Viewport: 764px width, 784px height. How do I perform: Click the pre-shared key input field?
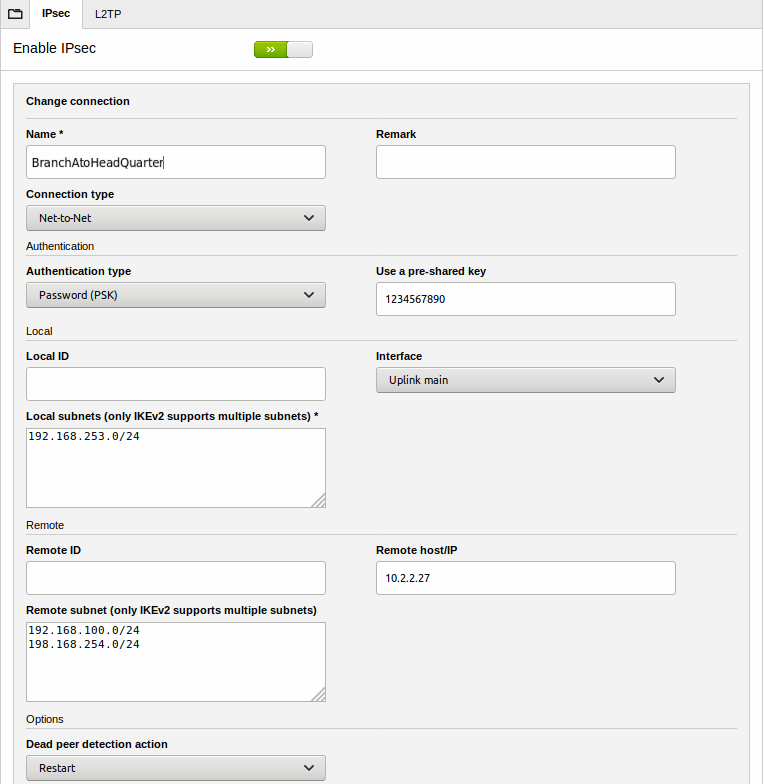click(525, 299)
